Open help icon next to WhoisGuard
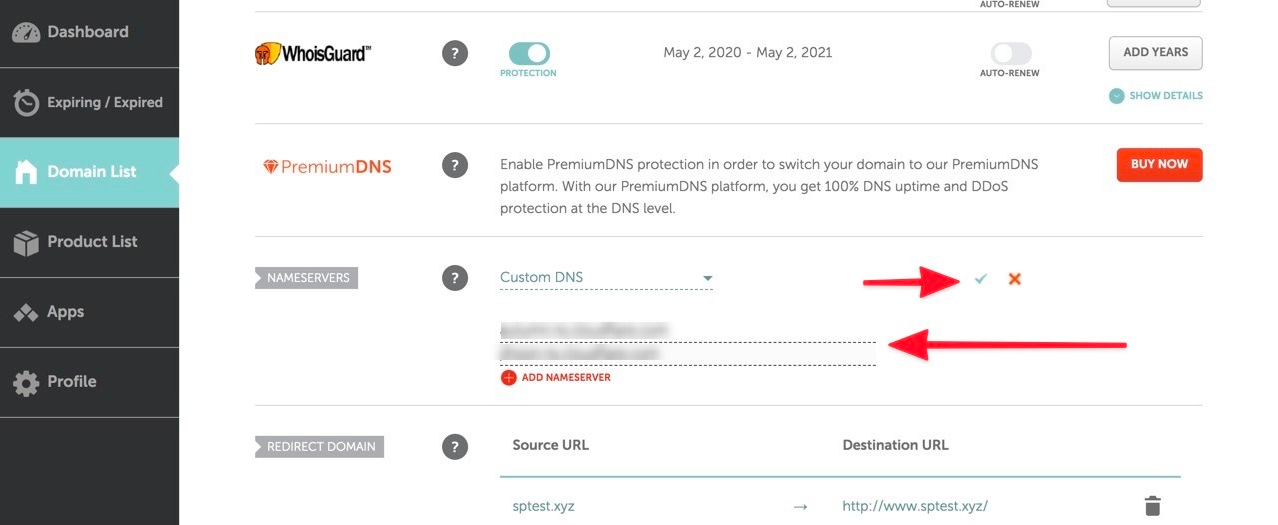Viewport: 1278px width, 525px height. point(455,53)
